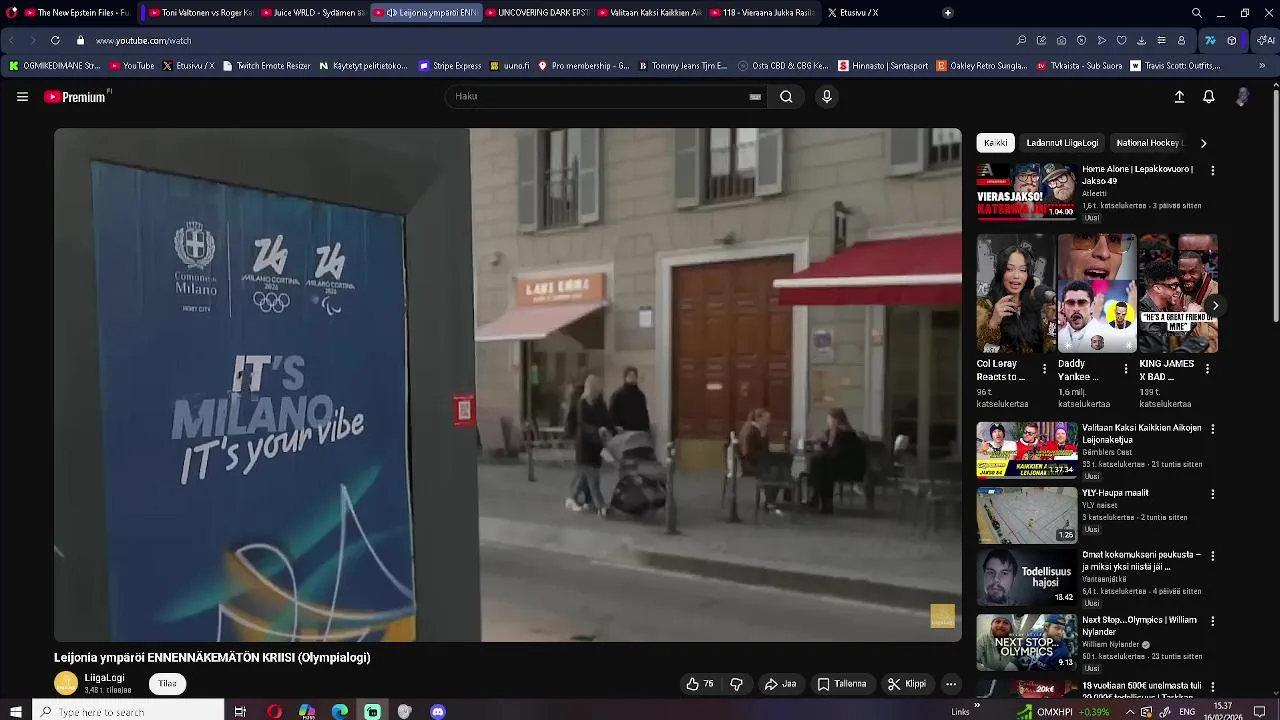Open Opera ad blocker shield icon
The image size is (1280, 720).
(1081, 40)
